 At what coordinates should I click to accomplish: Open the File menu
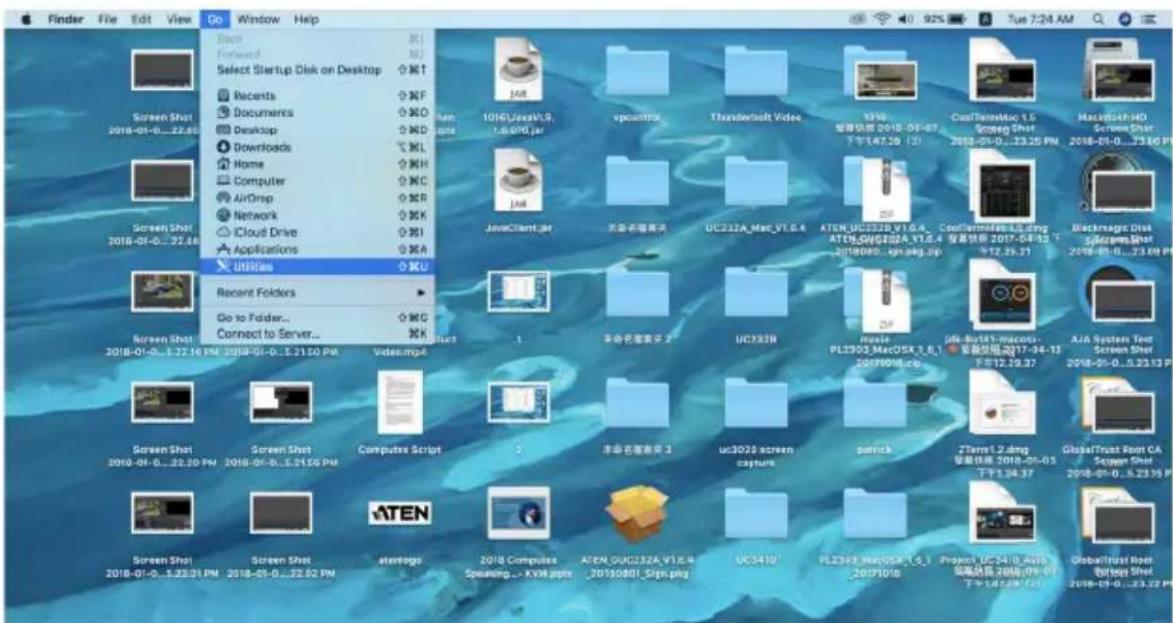(108, 19)
